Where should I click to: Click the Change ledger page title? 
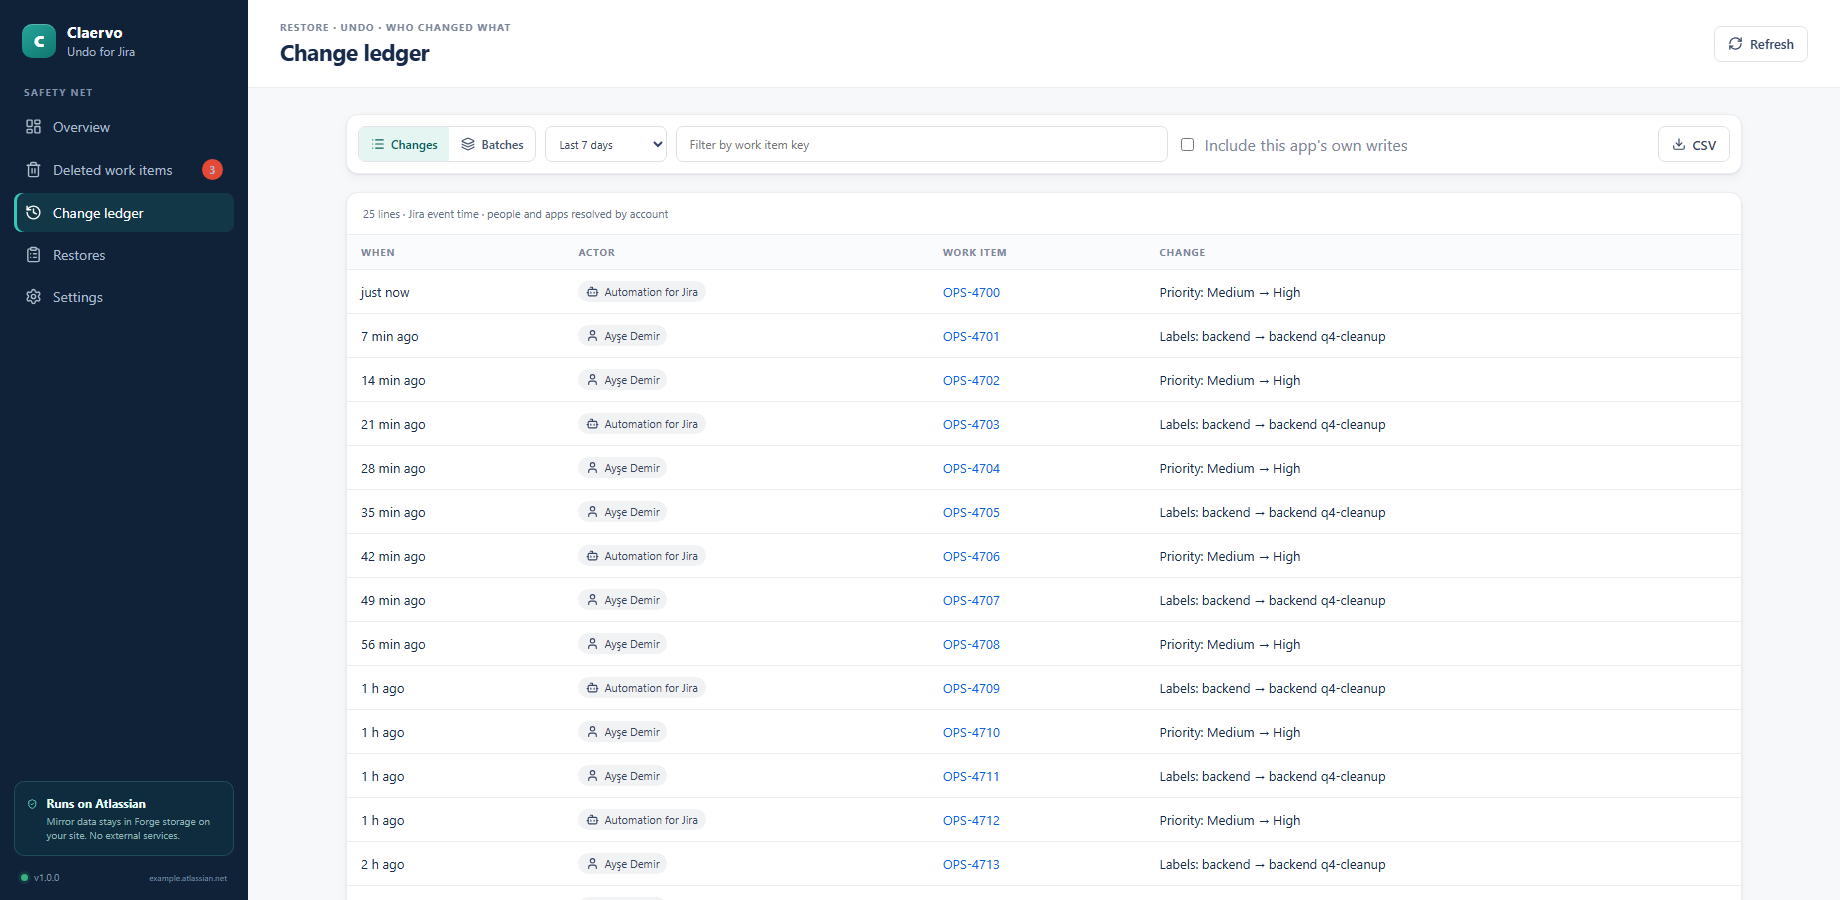(355, 53)
